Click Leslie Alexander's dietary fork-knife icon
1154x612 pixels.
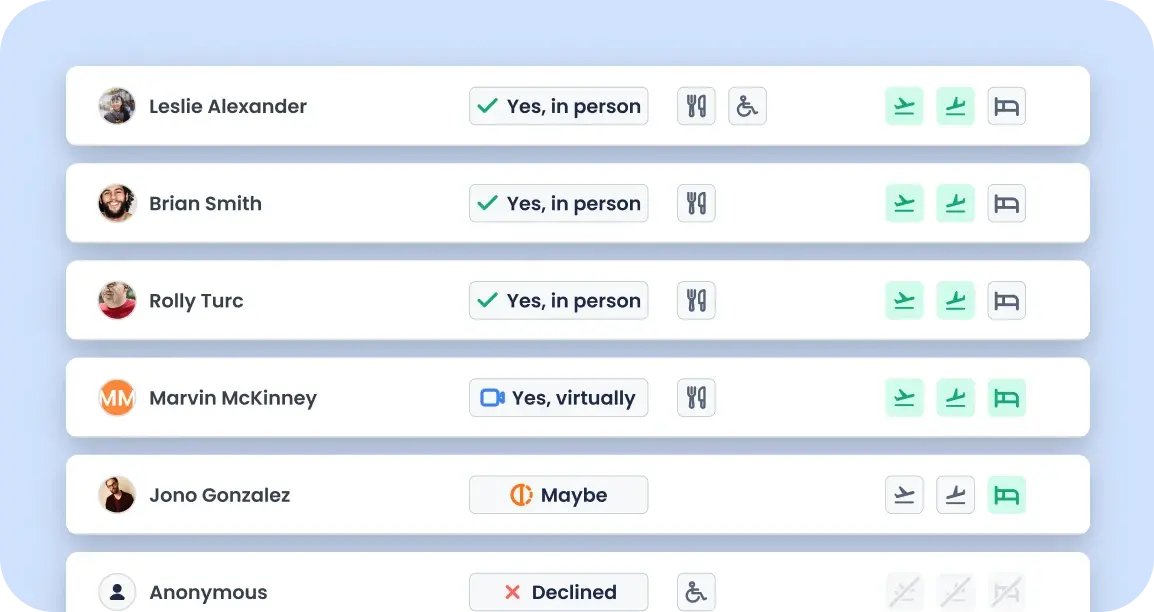[696, 106]
